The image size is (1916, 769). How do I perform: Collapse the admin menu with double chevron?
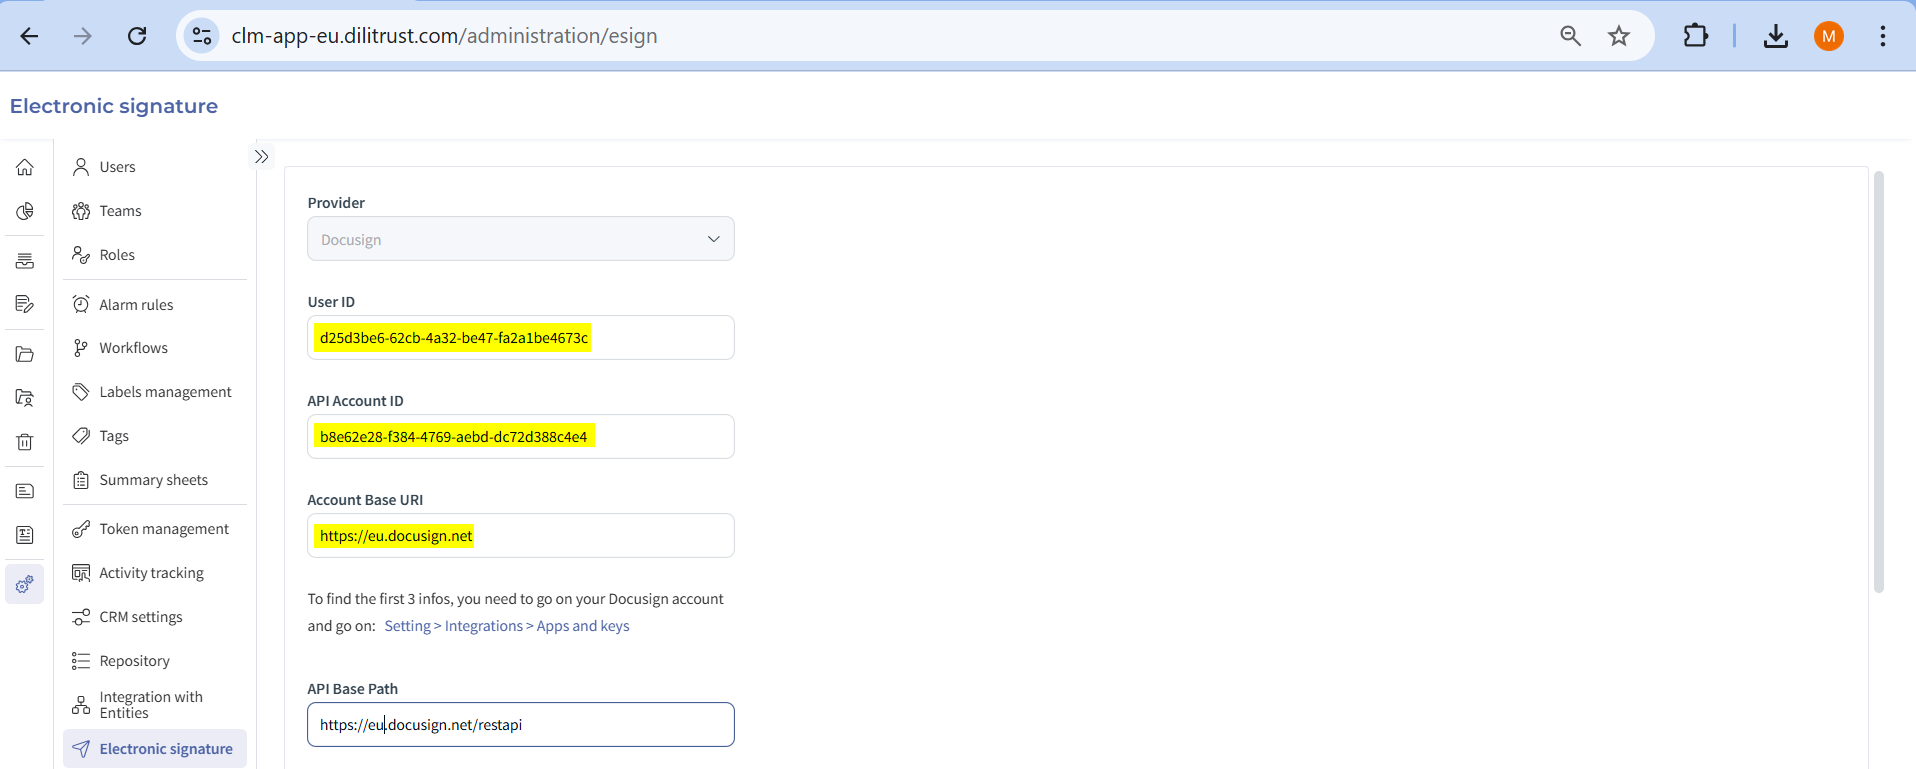pos(261,157)
